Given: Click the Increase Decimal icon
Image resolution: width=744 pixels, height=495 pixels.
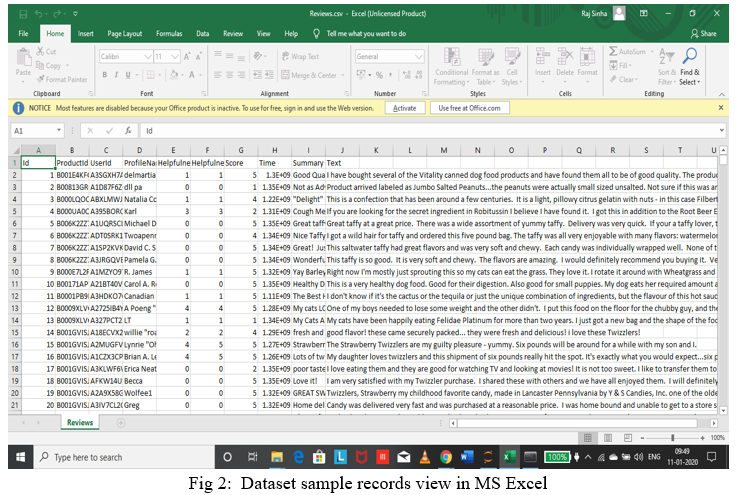Looking at the screenshot, I should (x=407, y=75).
